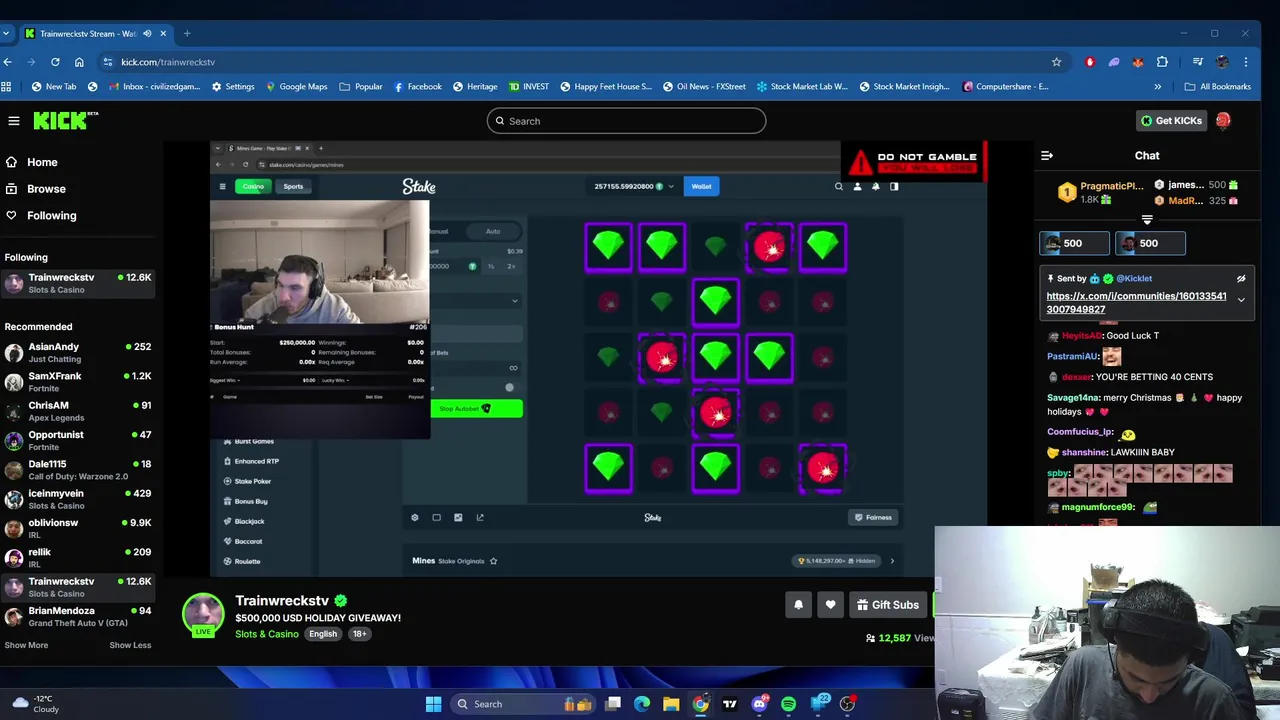Open oblivionsw recommended channel
This screenshot has height=720, width=1280.
[x=78, y=529]
